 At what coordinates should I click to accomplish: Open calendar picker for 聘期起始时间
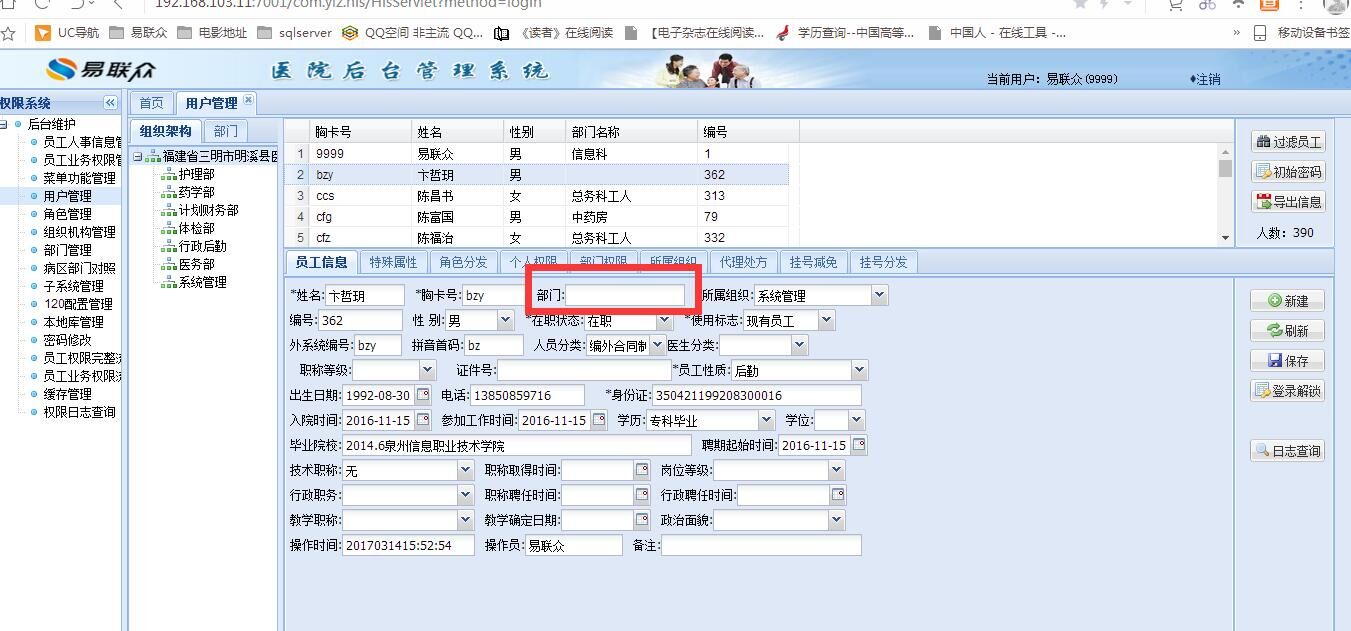[859, 445]
